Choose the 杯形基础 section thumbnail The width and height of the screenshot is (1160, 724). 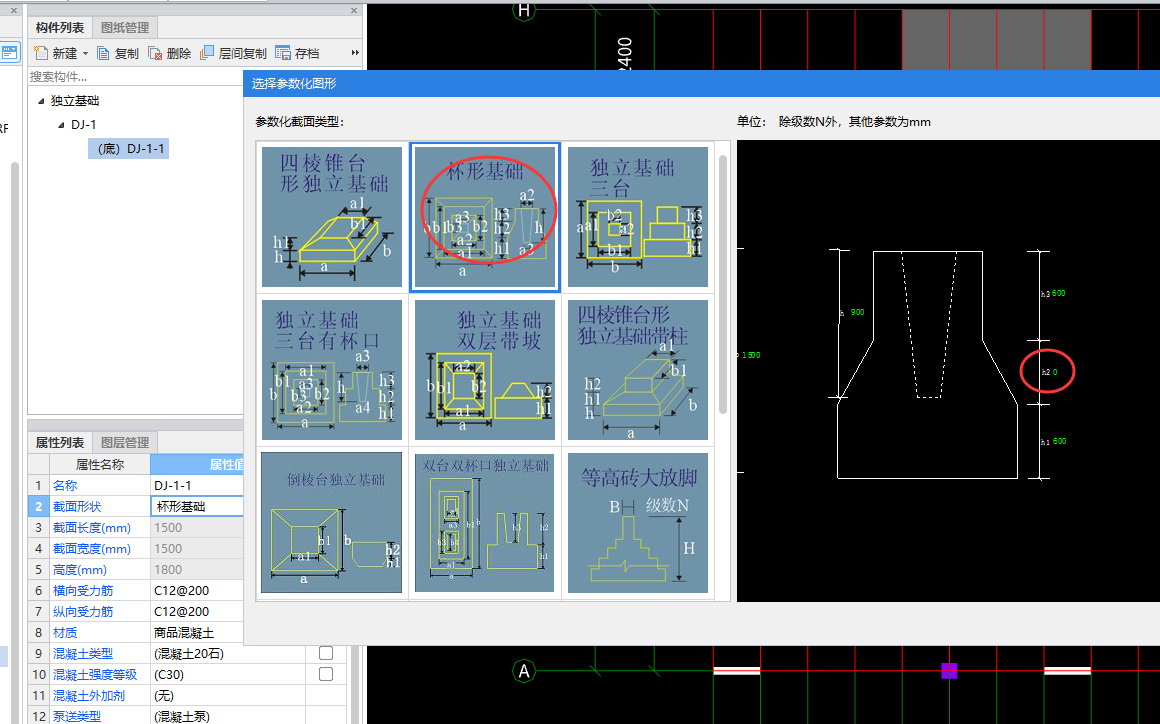[485, 217]
